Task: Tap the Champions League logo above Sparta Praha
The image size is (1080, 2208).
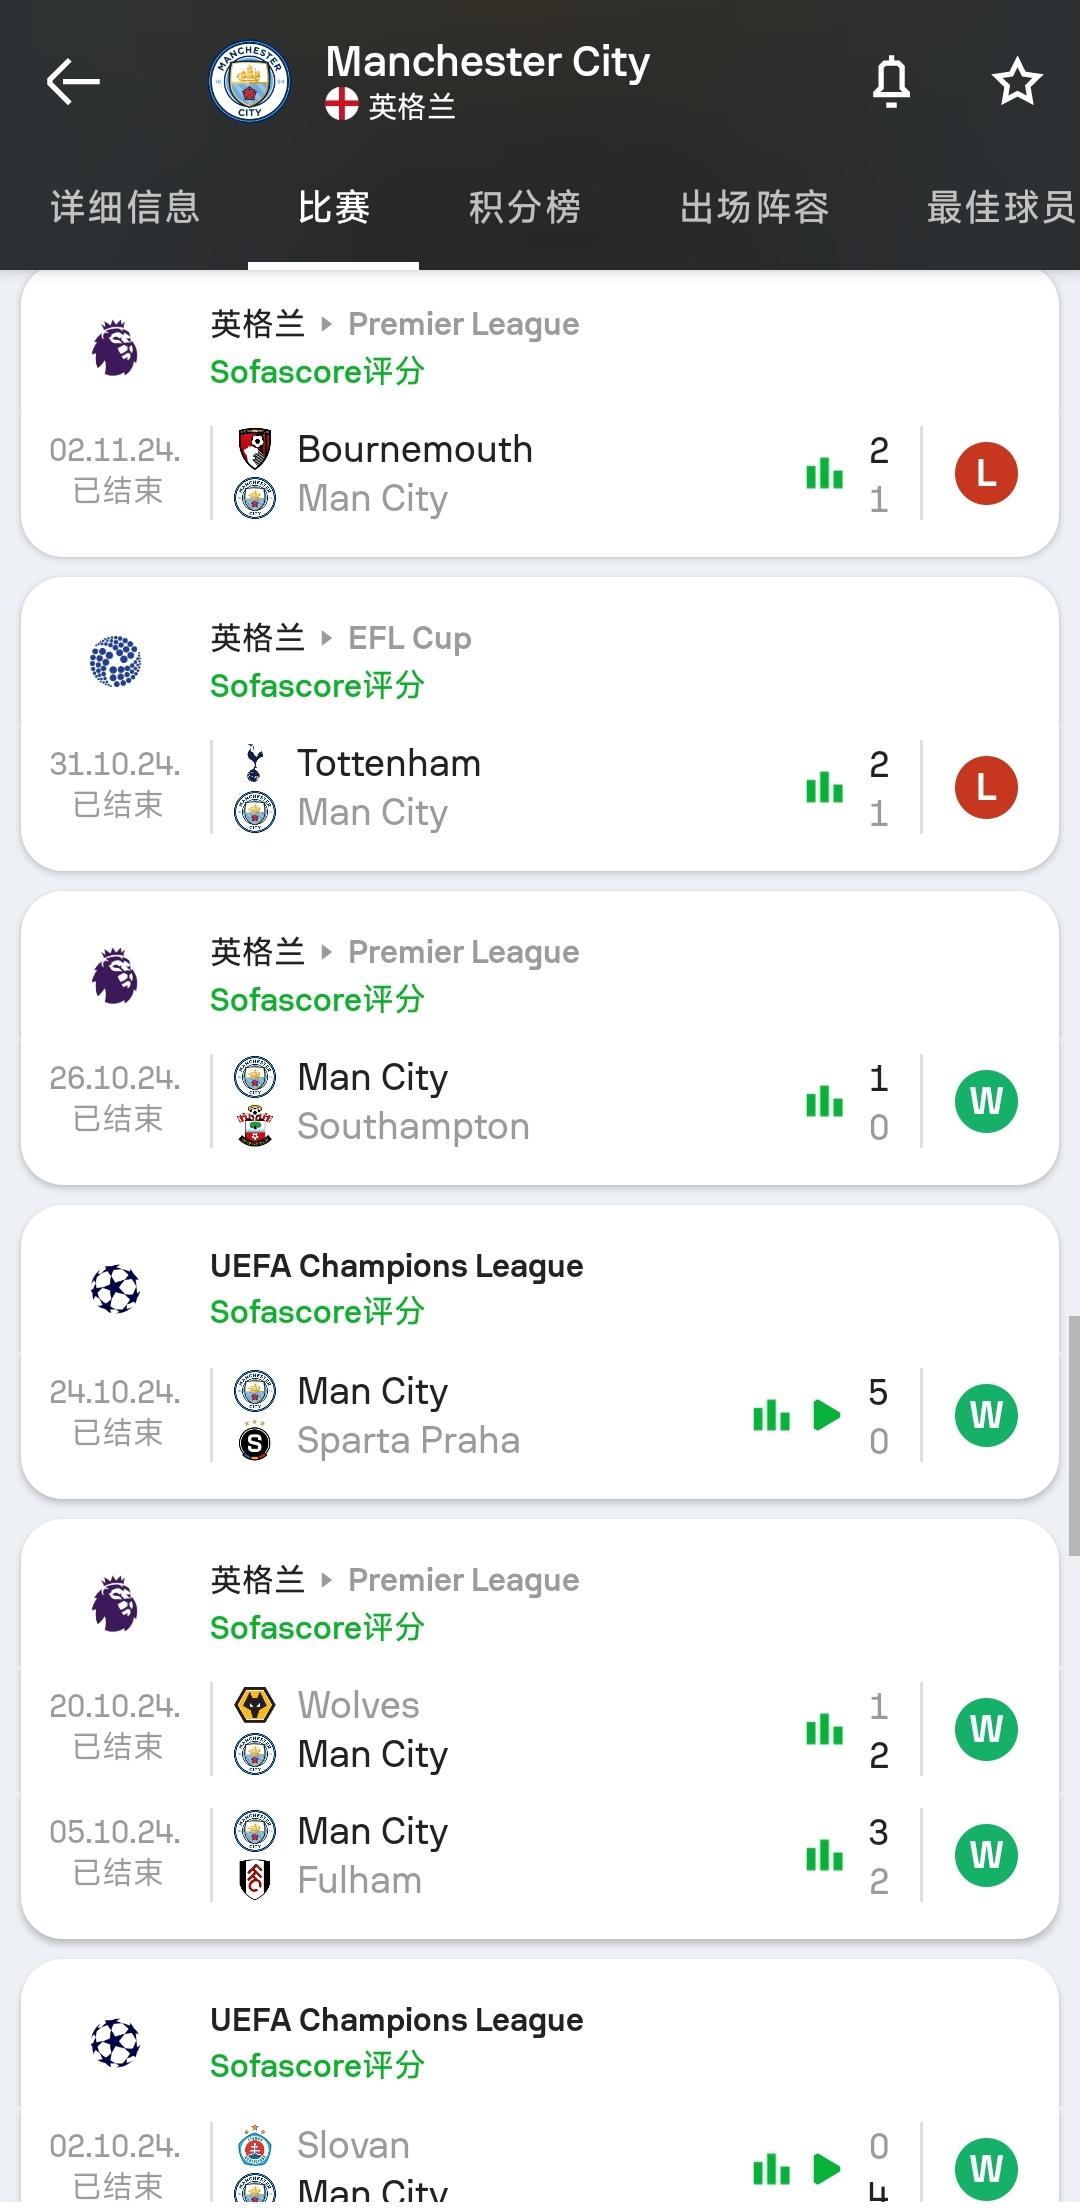Action: (x=116, y=1289)
